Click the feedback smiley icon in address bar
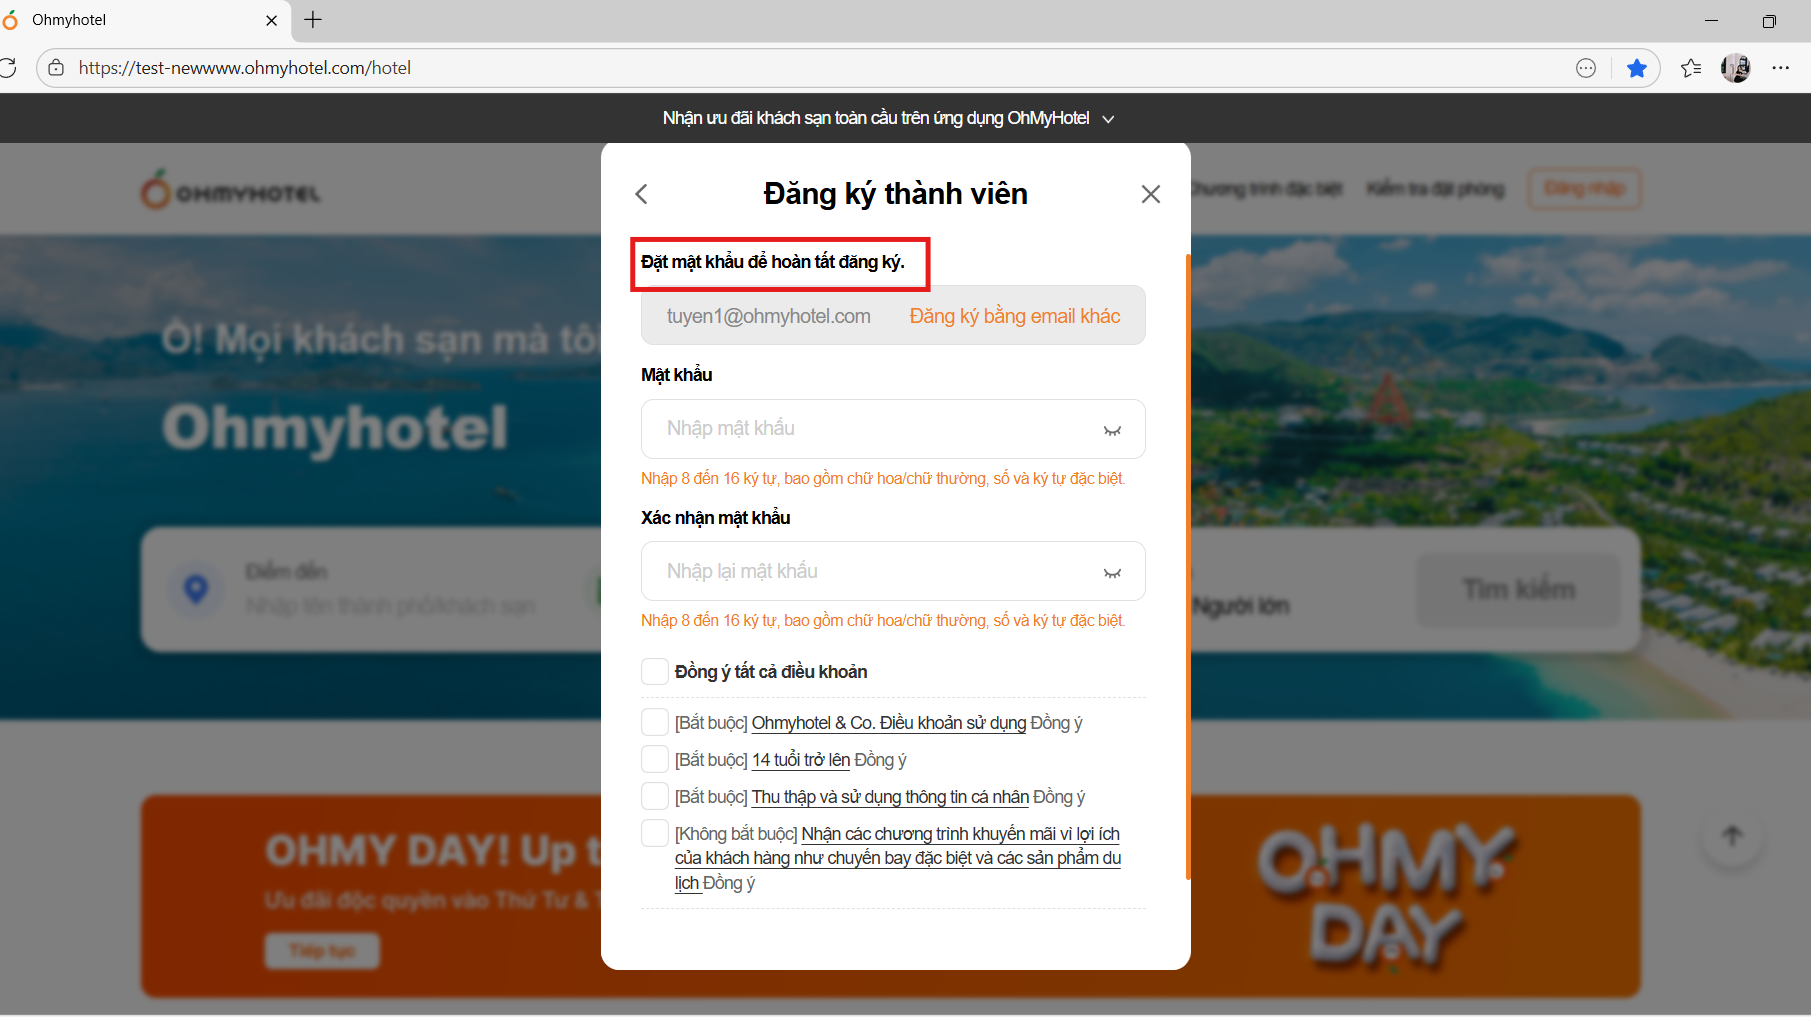 coord(1586,68)
